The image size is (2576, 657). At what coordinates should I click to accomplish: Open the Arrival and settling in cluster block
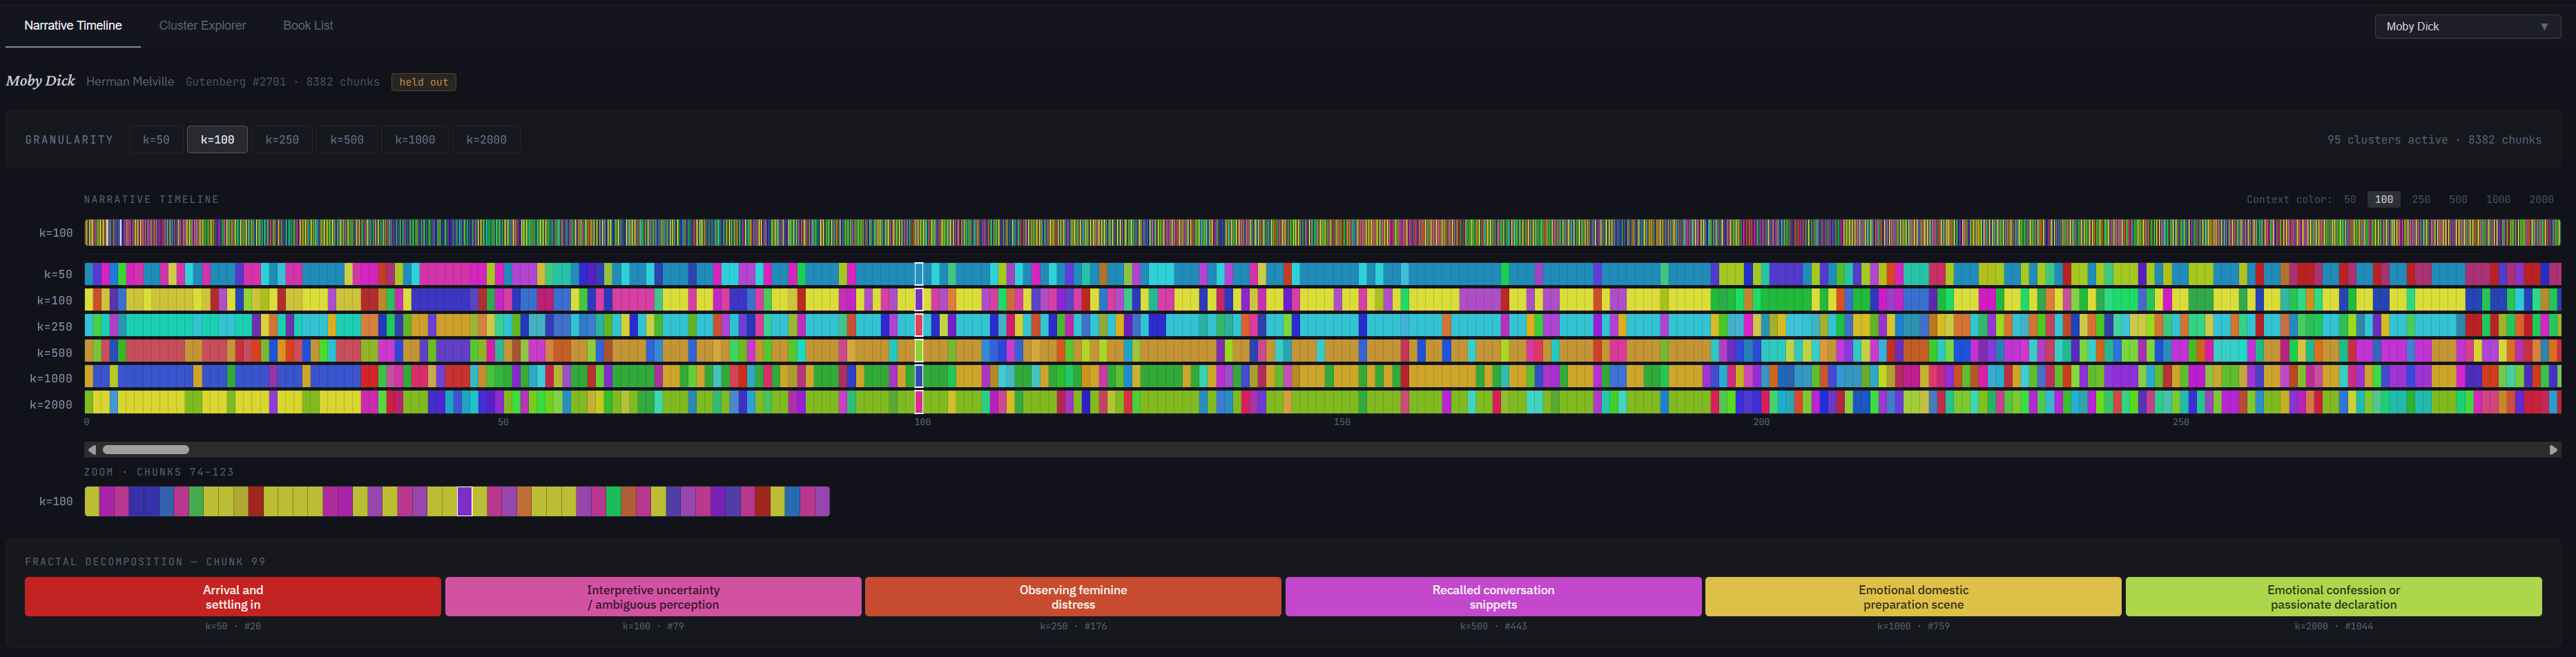pyautogui.click(x=232, y=596)
